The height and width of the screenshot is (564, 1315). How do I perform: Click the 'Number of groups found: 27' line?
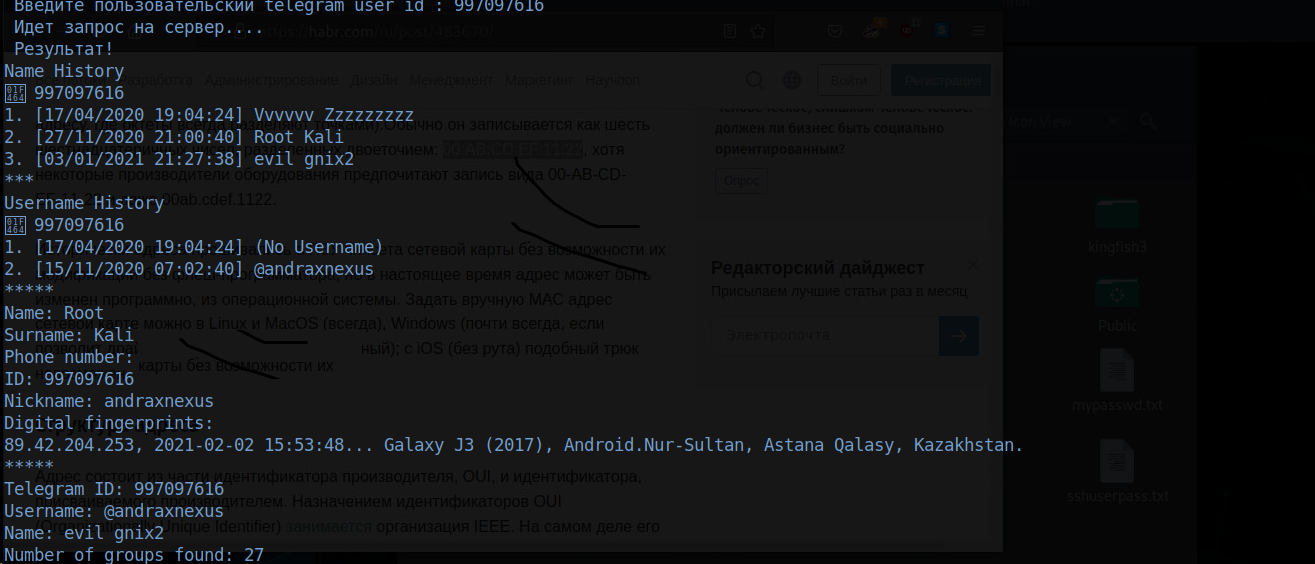click(x=134, y=553)
